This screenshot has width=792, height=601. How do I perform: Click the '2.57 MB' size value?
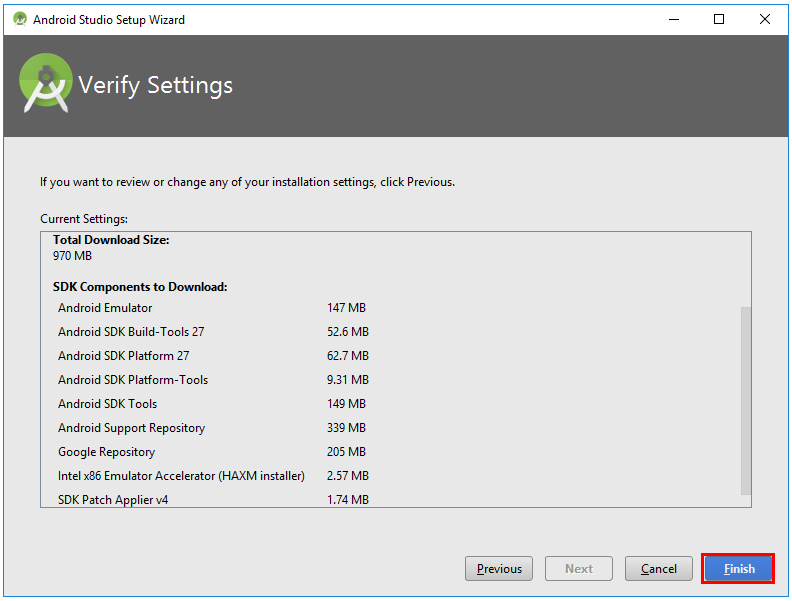(348, 476)
